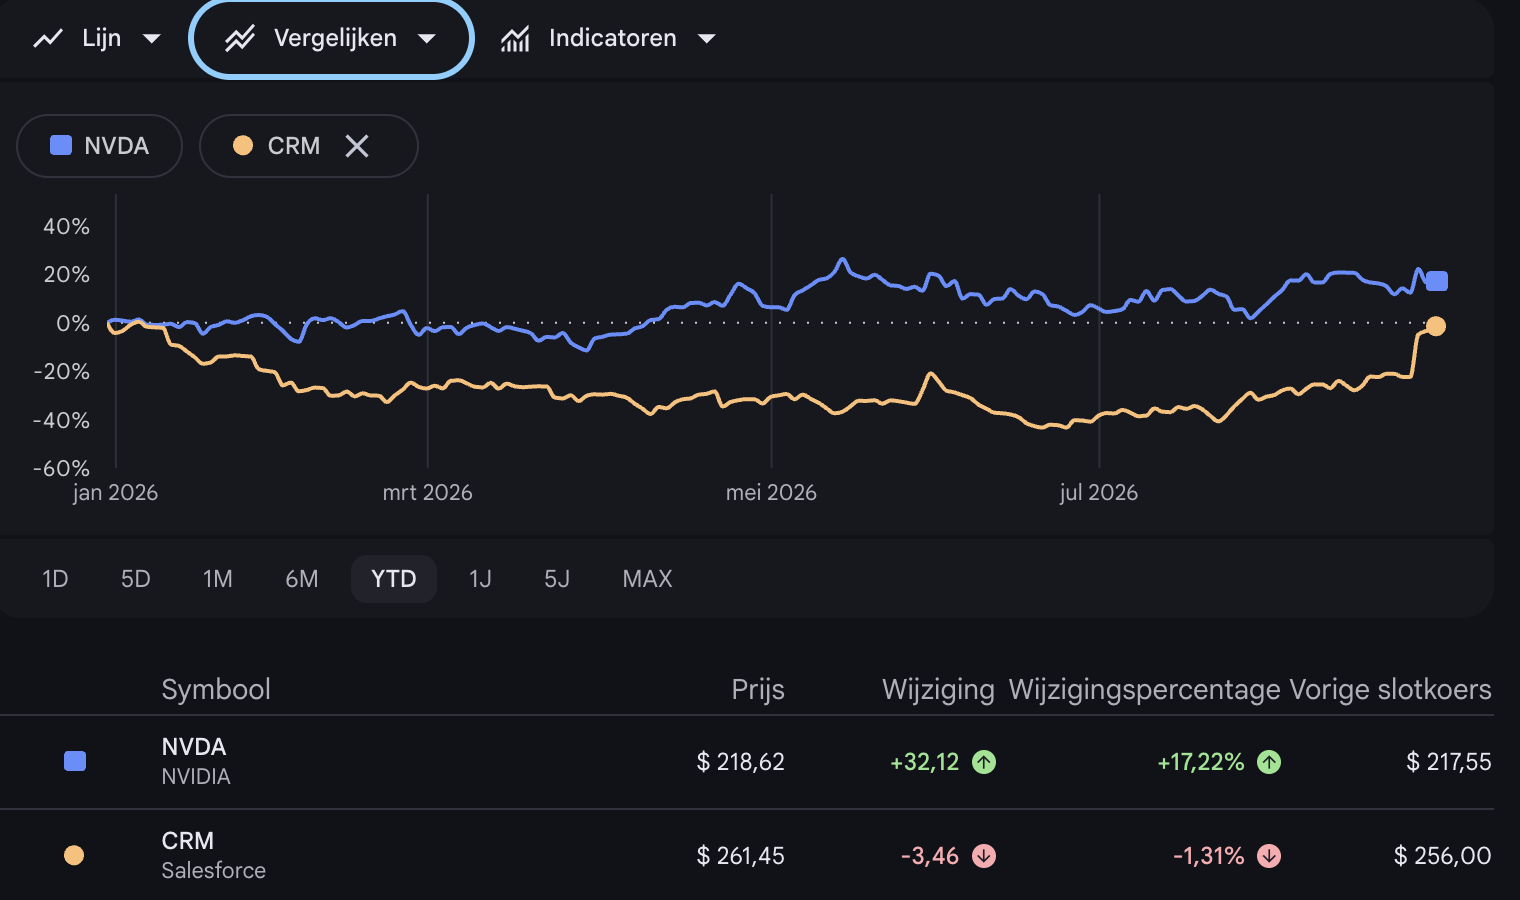
Task: Click the blue NVDA swatch in the chip
Action: pos(61,146)
